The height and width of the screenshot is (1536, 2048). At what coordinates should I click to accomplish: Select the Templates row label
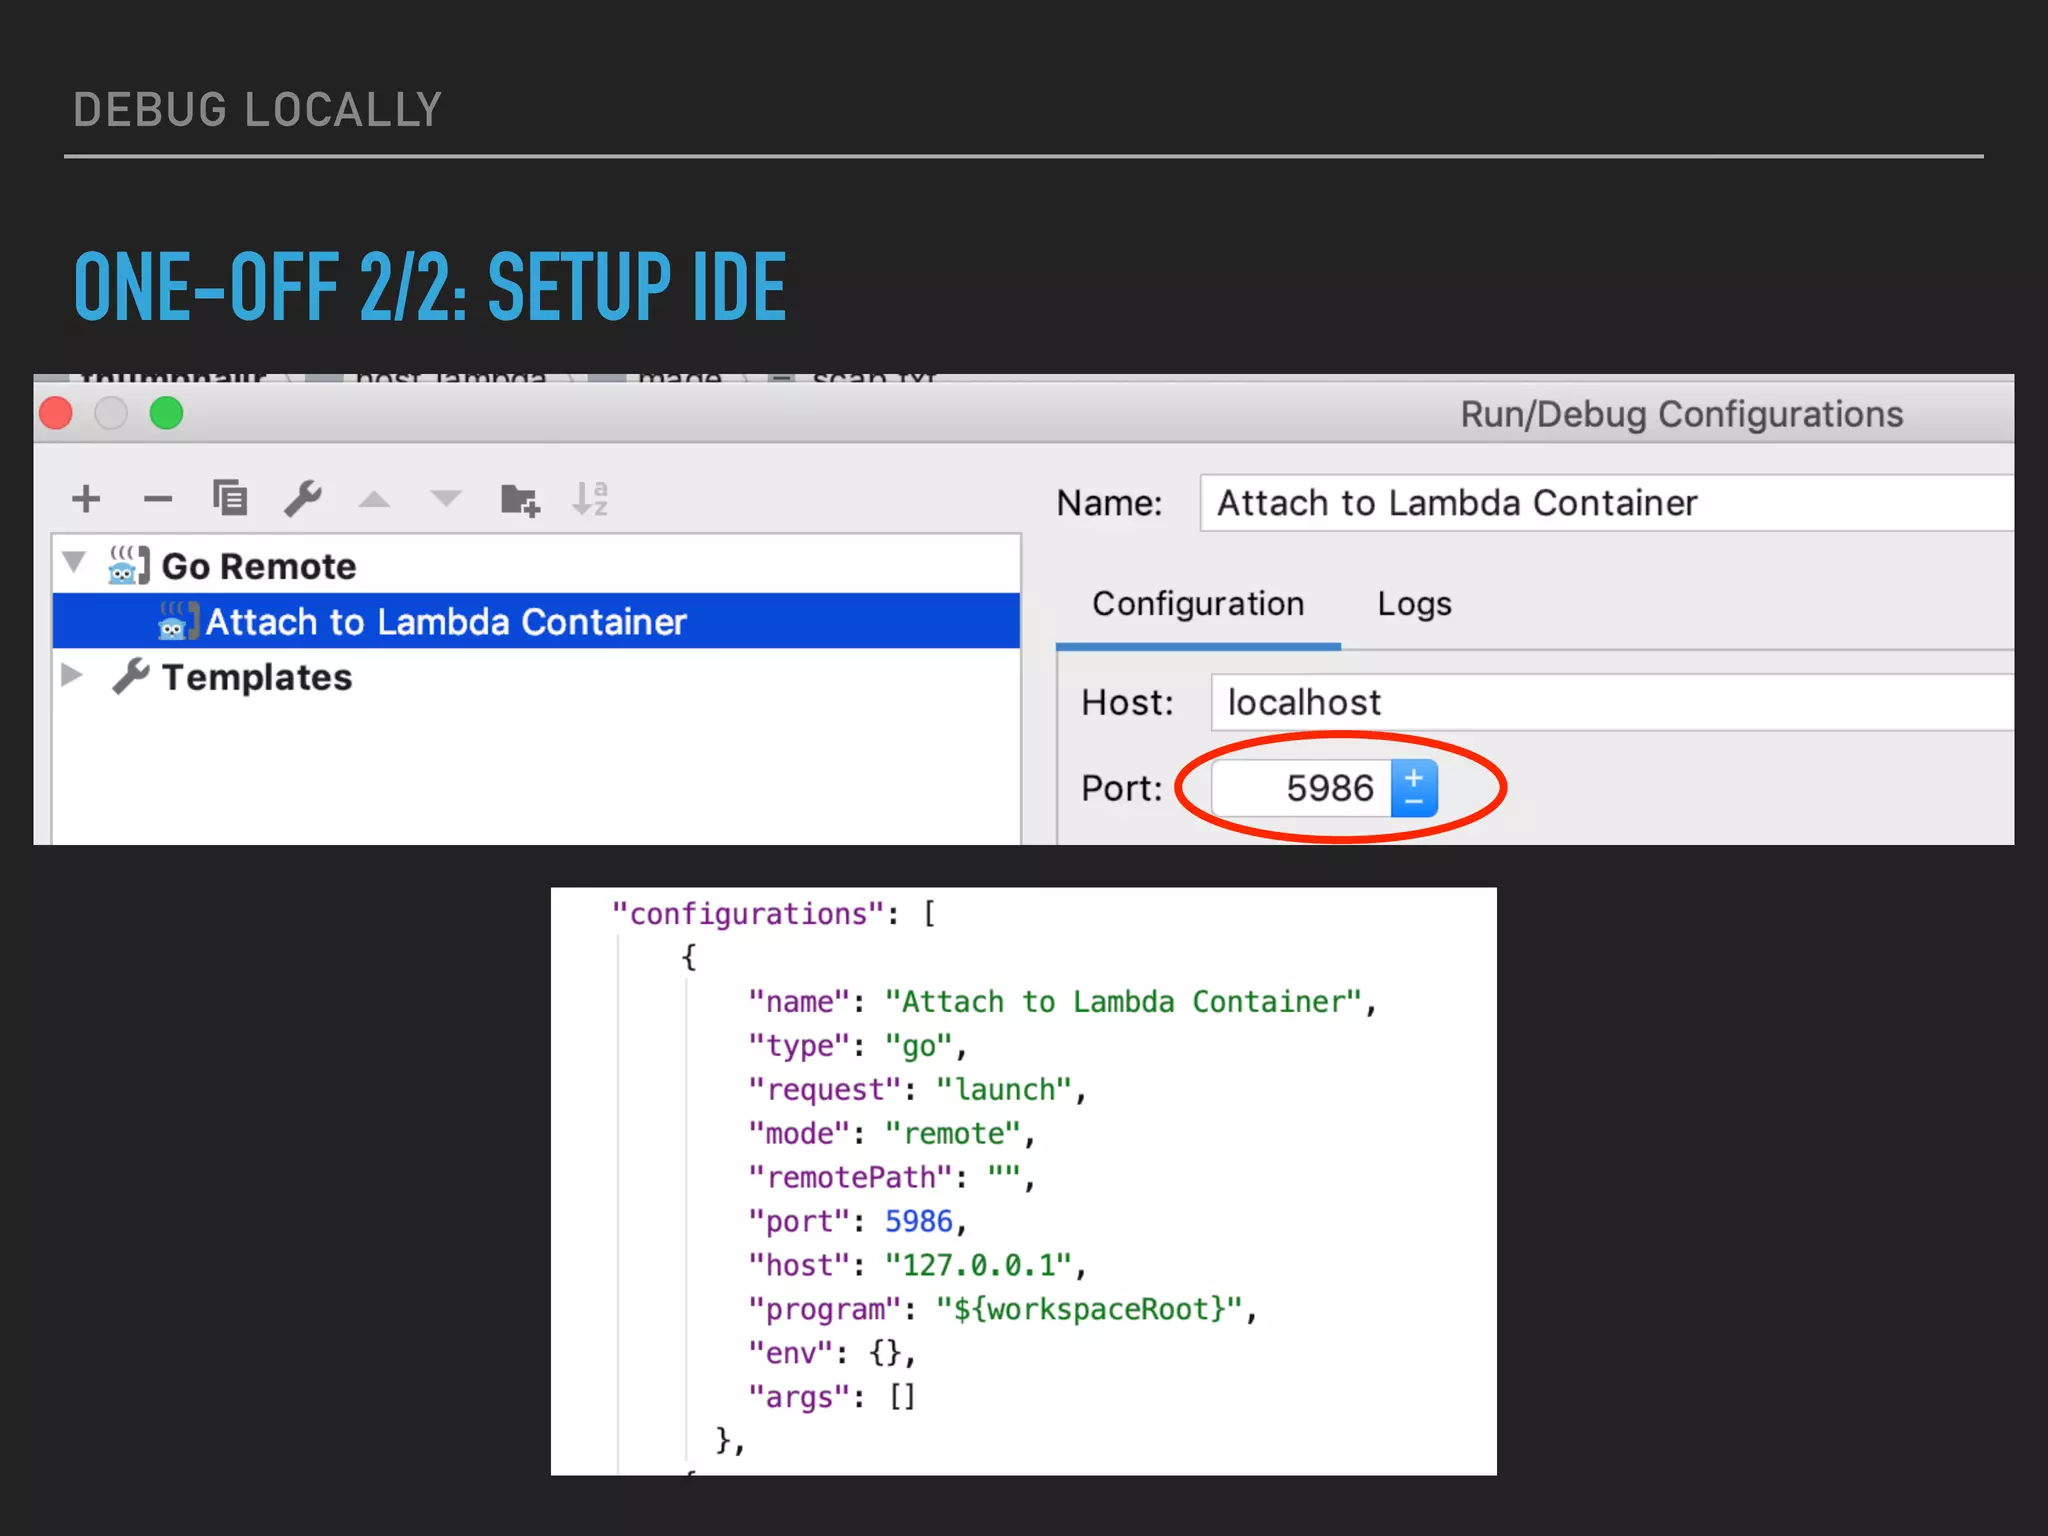tap(257, 678)
